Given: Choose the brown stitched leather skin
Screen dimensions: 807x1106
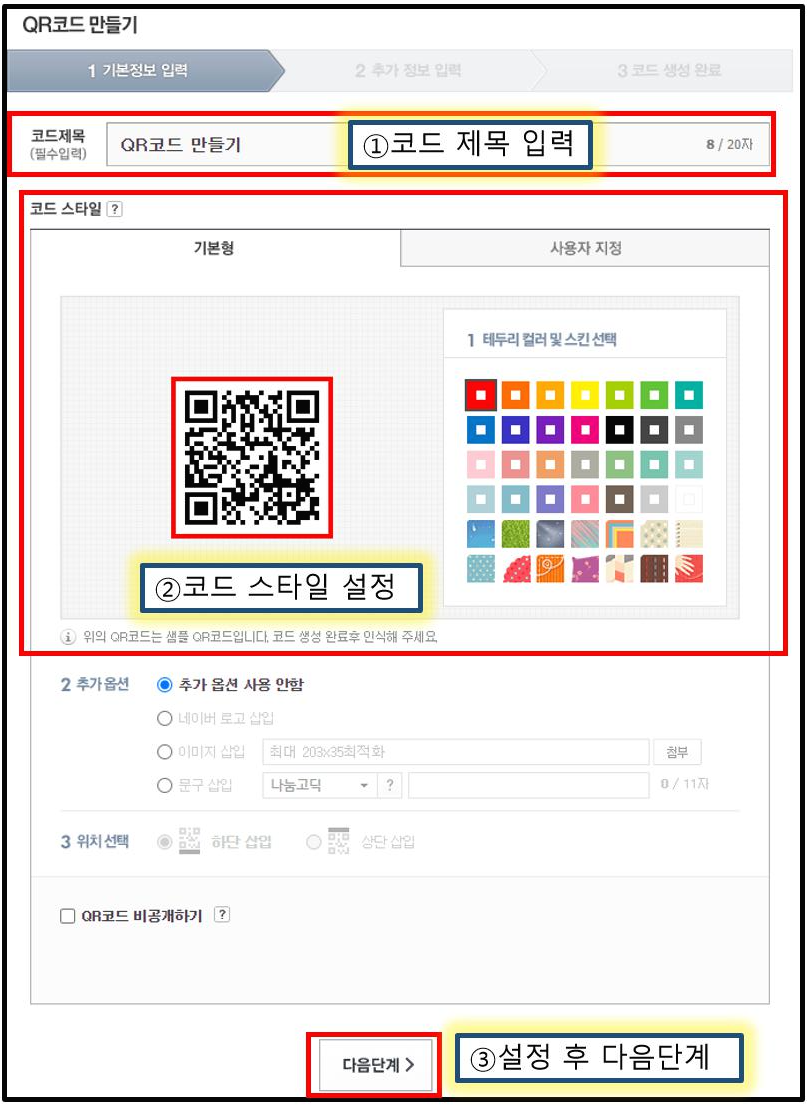Looking at the screenshot, I should click(x=654, y=569).
